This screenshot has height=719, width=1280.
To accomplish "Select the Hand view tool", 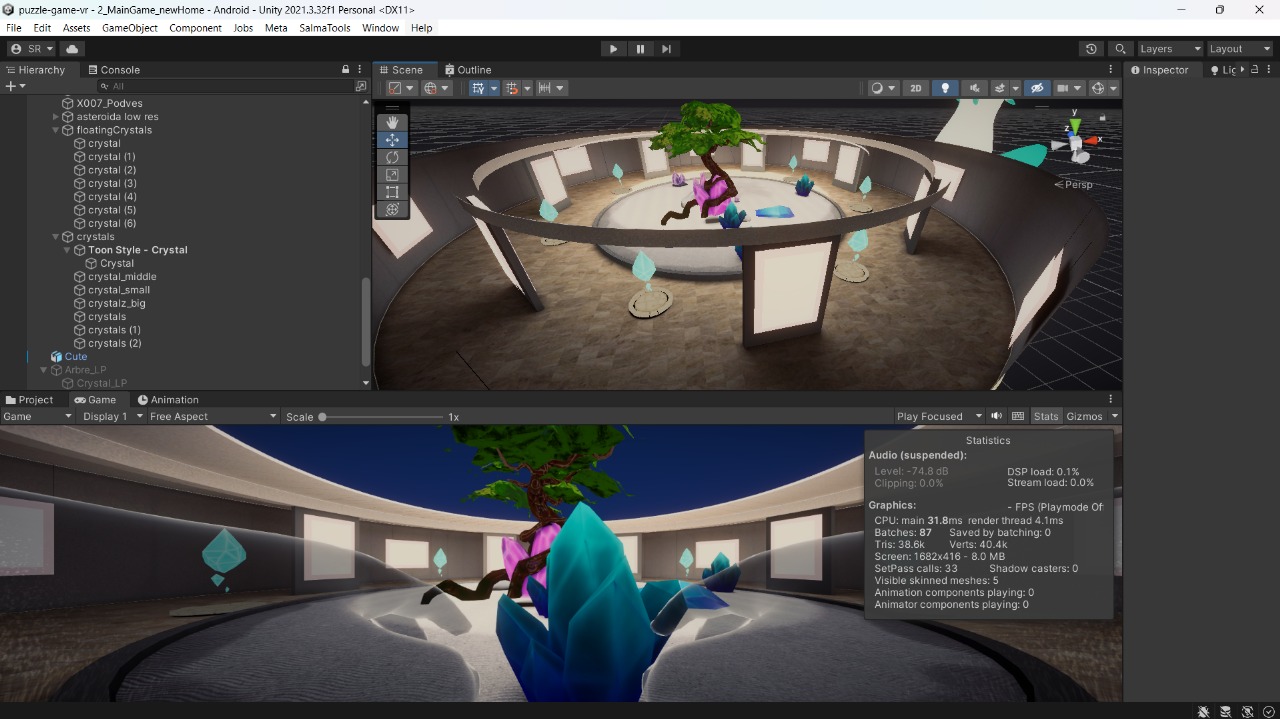I will [392, 122].
